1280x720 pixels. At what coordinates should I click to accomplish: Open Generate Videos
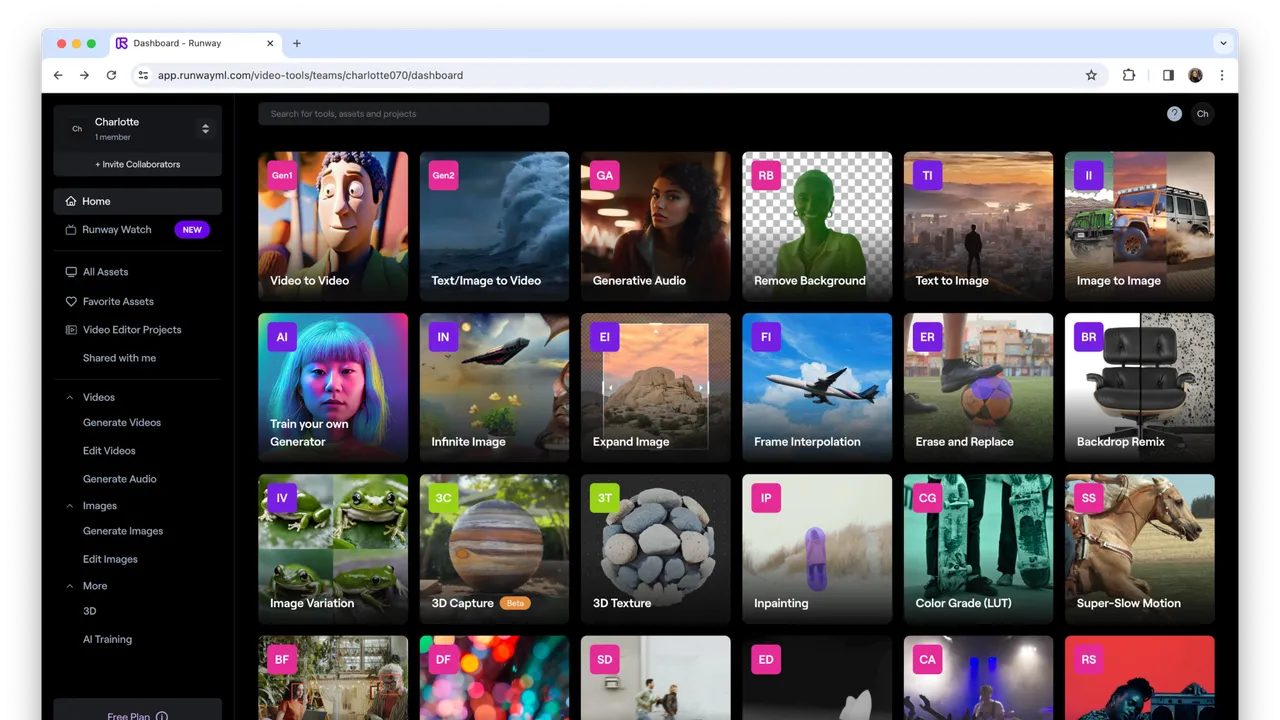[x=122, y=423]
